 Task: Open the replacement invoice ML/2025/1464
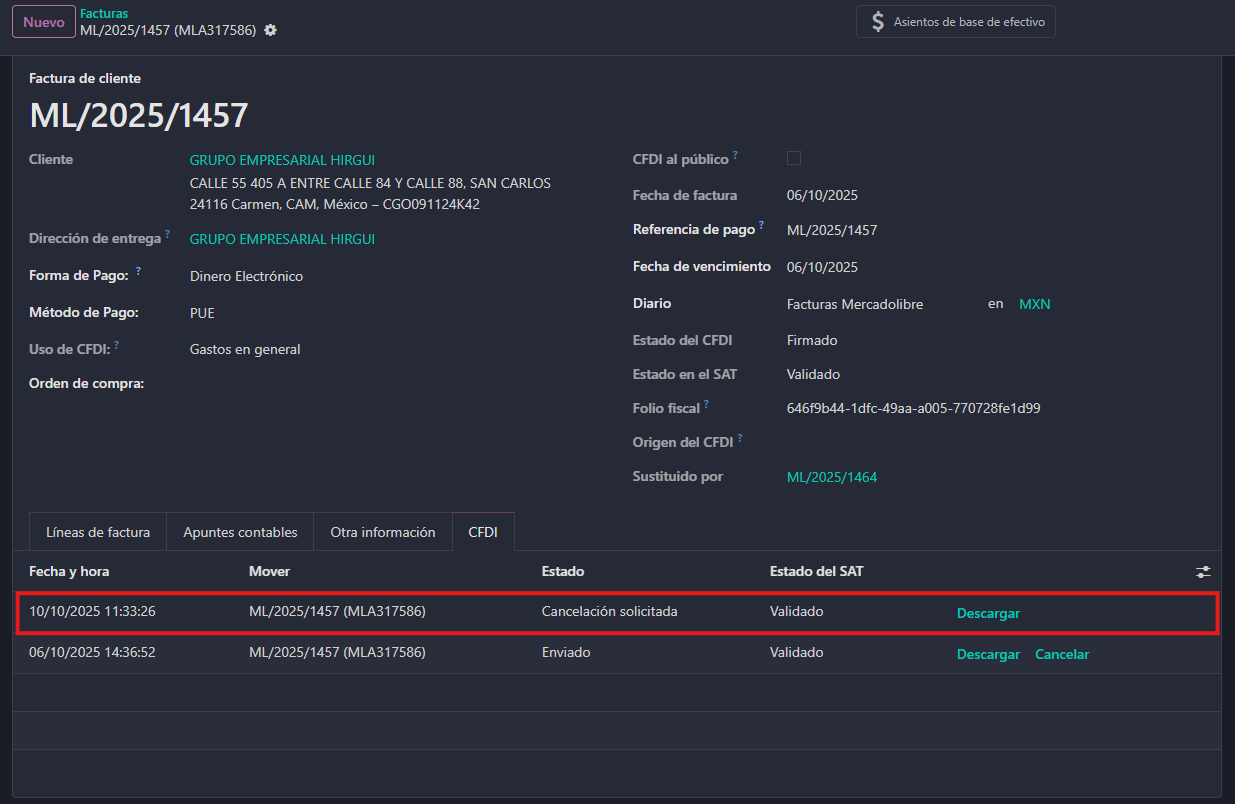tap(831, 477)
